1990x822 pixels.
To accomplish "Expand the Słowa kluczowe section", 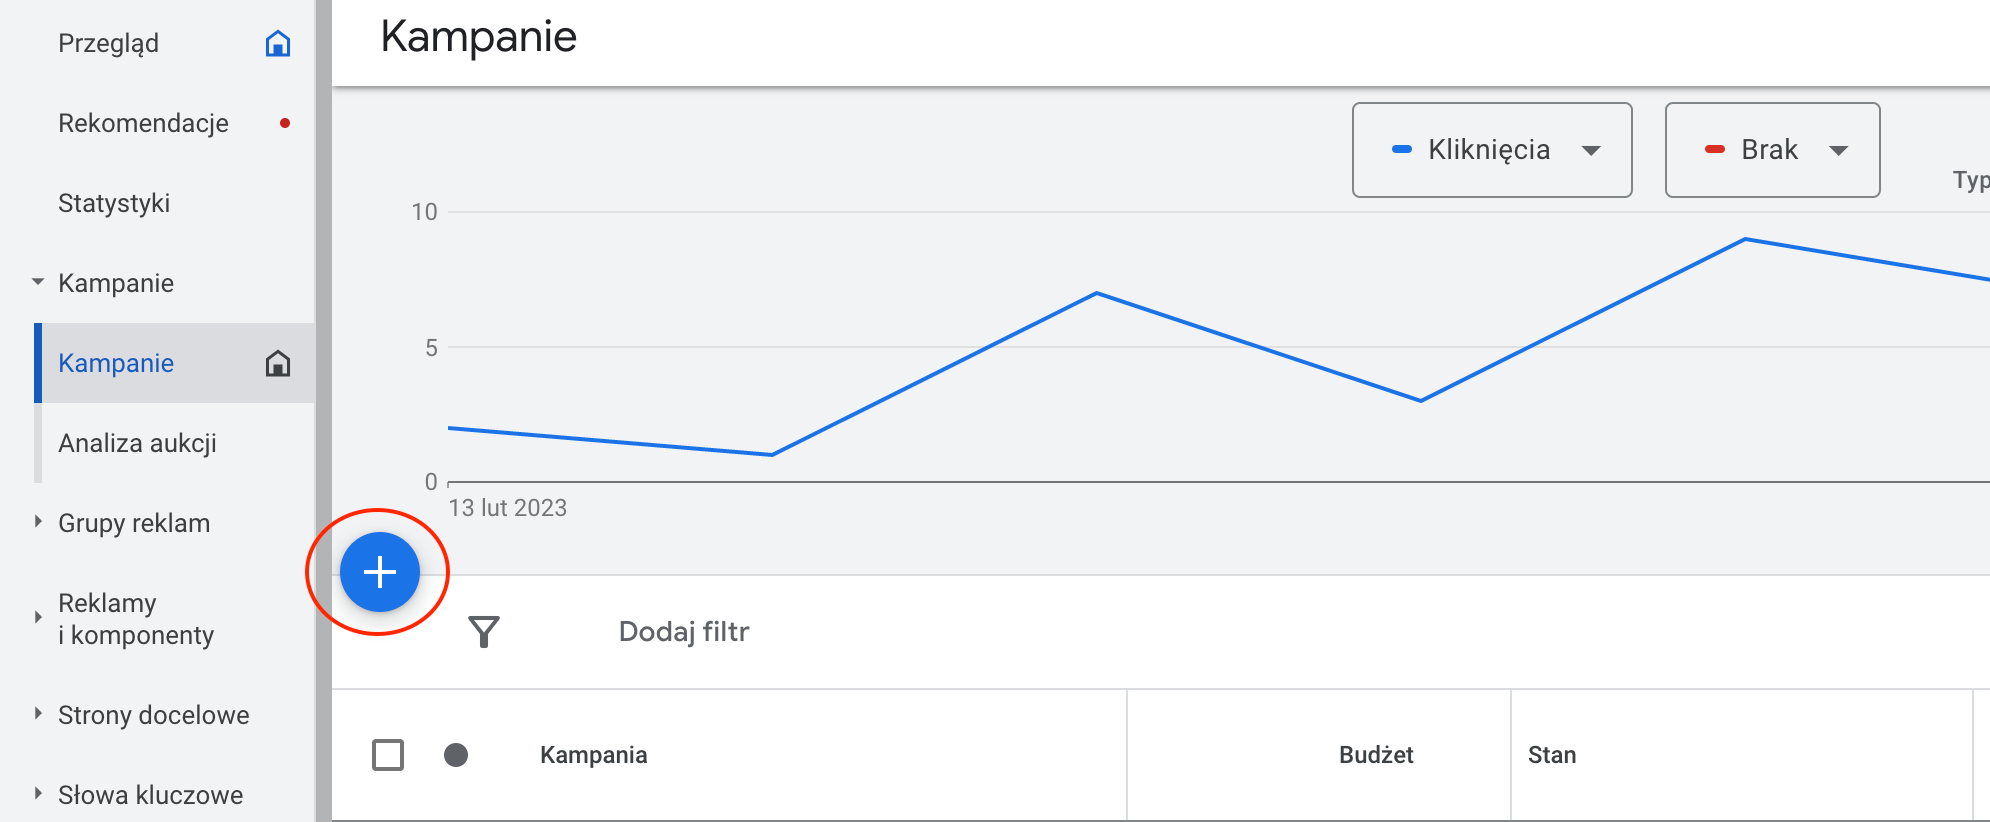I will [x=38, y=794].
